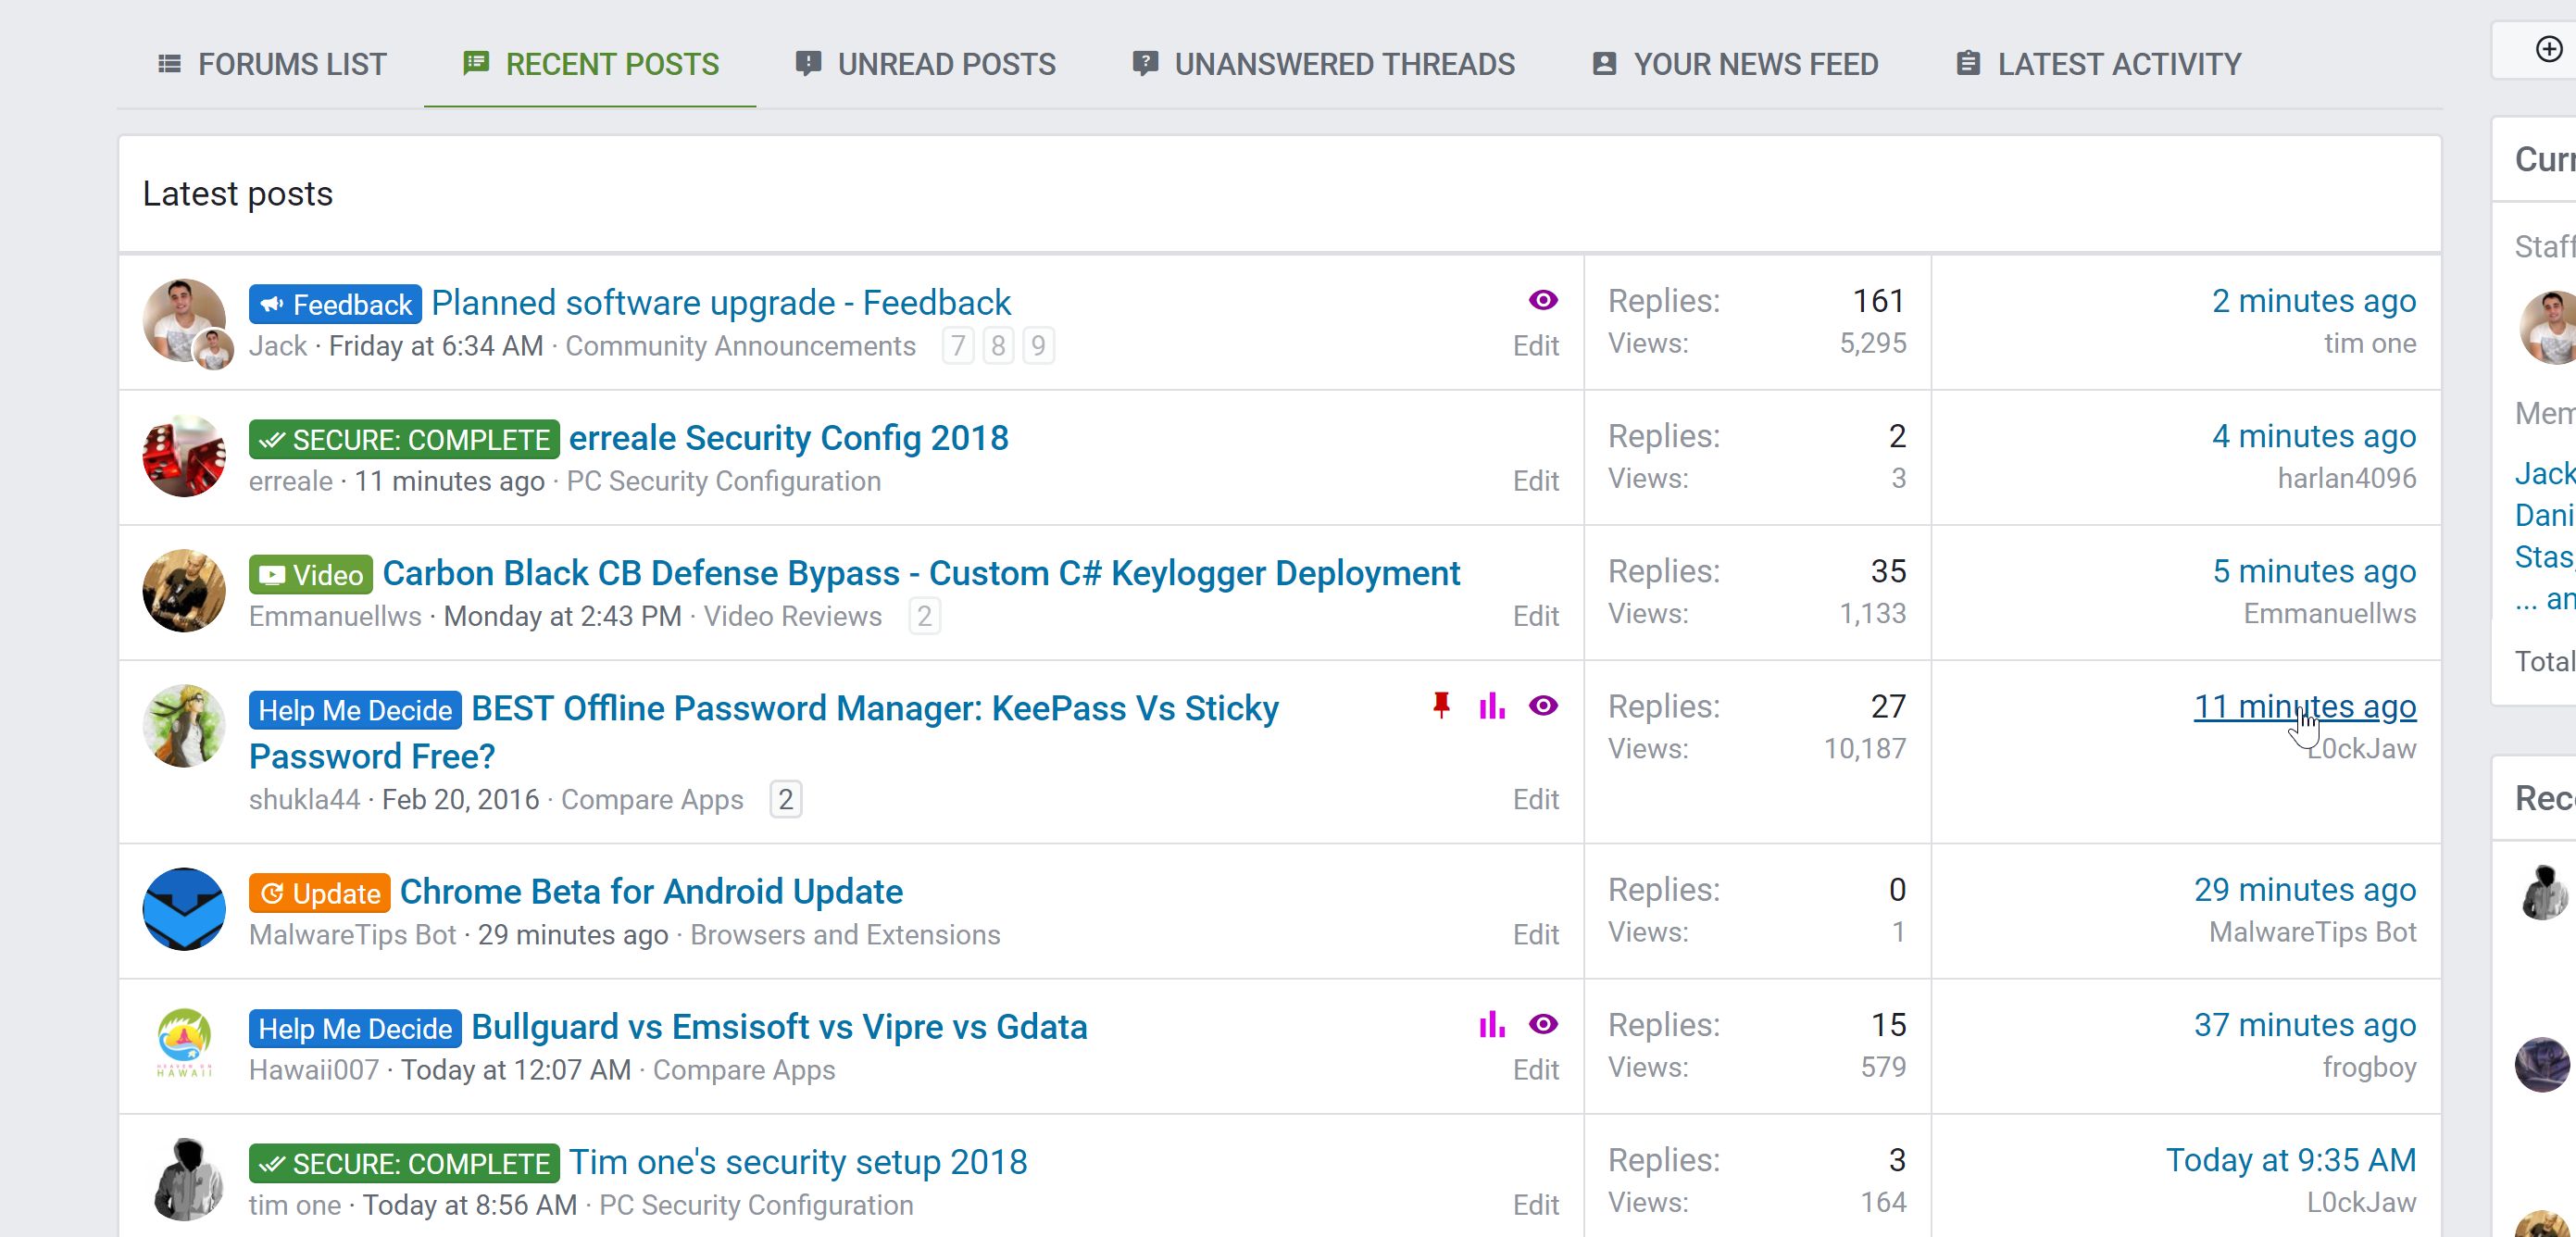
Task: Click the poll chart icon on KeePass thread
Action: [x=1491, y=706]
